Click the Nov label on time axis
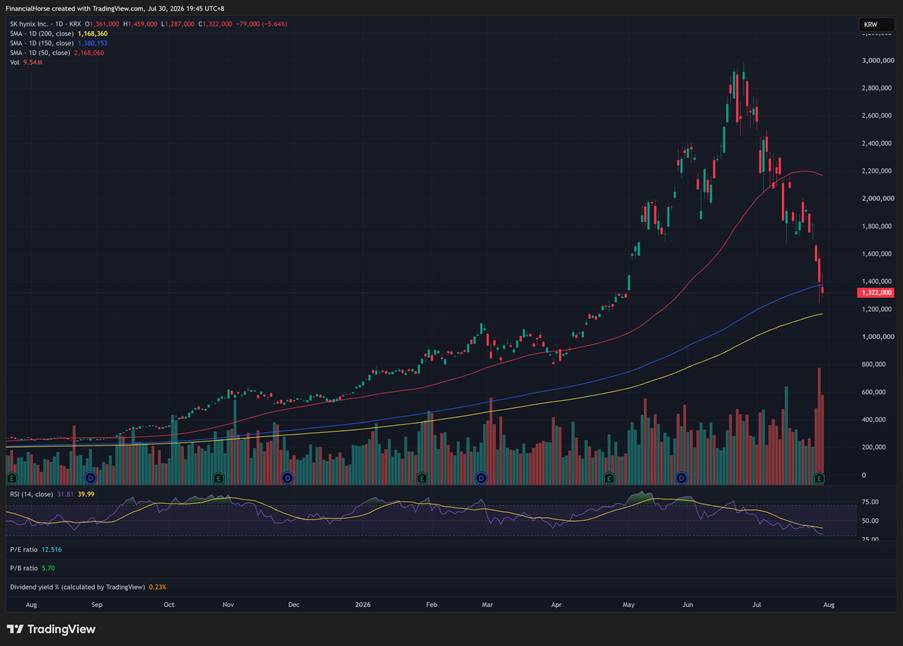This screenshot has height=646, width=903. [228, 605]
